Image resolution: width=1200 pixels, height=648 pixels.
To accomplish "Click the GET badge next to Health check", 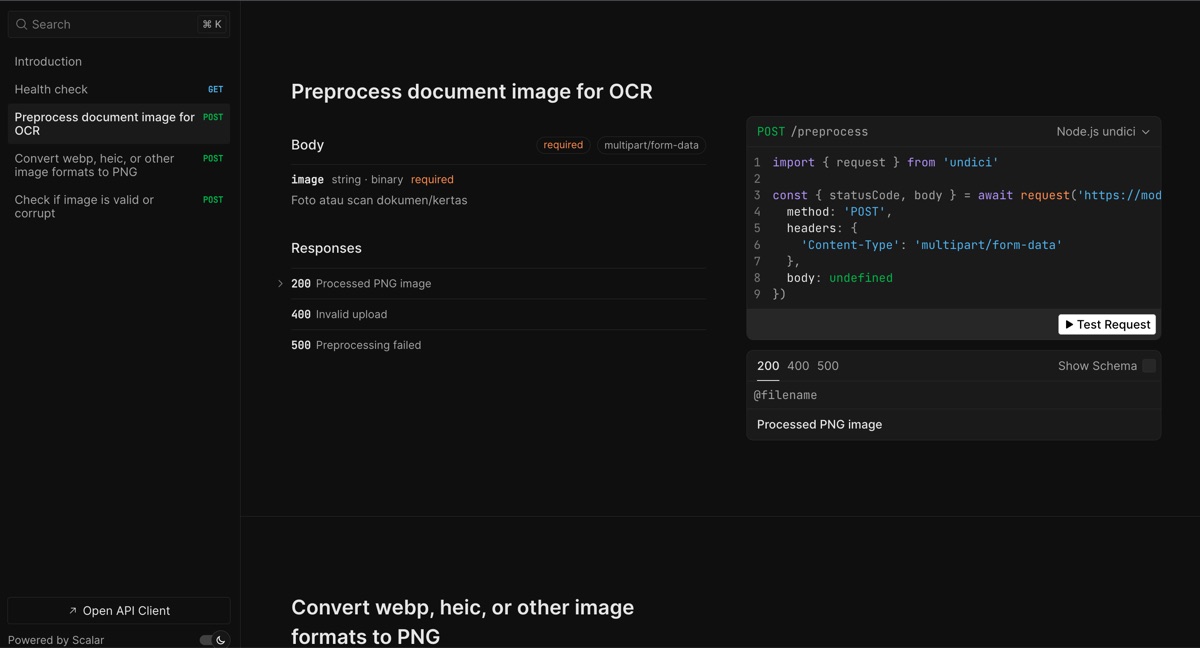I will click(215, 90).
